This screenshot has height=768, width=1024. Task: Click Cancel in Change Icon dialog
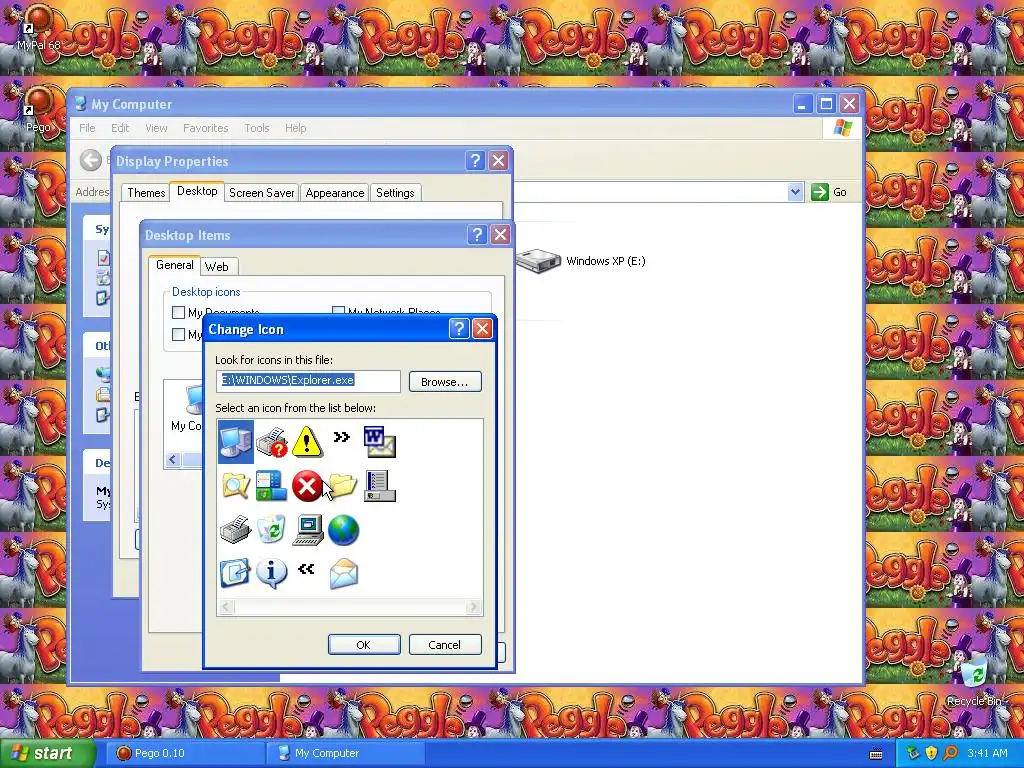445,645
